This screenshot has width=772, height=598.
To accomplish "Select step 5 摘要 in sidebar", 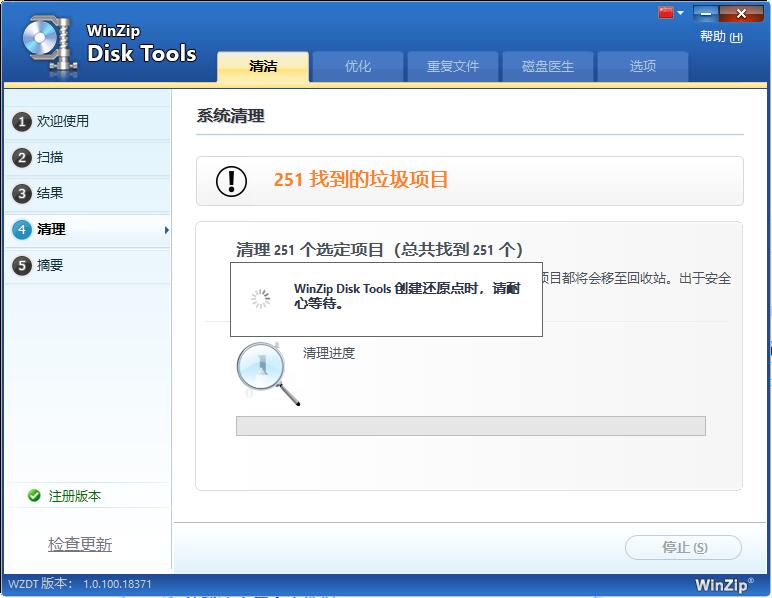I will (x=88, y=265).
